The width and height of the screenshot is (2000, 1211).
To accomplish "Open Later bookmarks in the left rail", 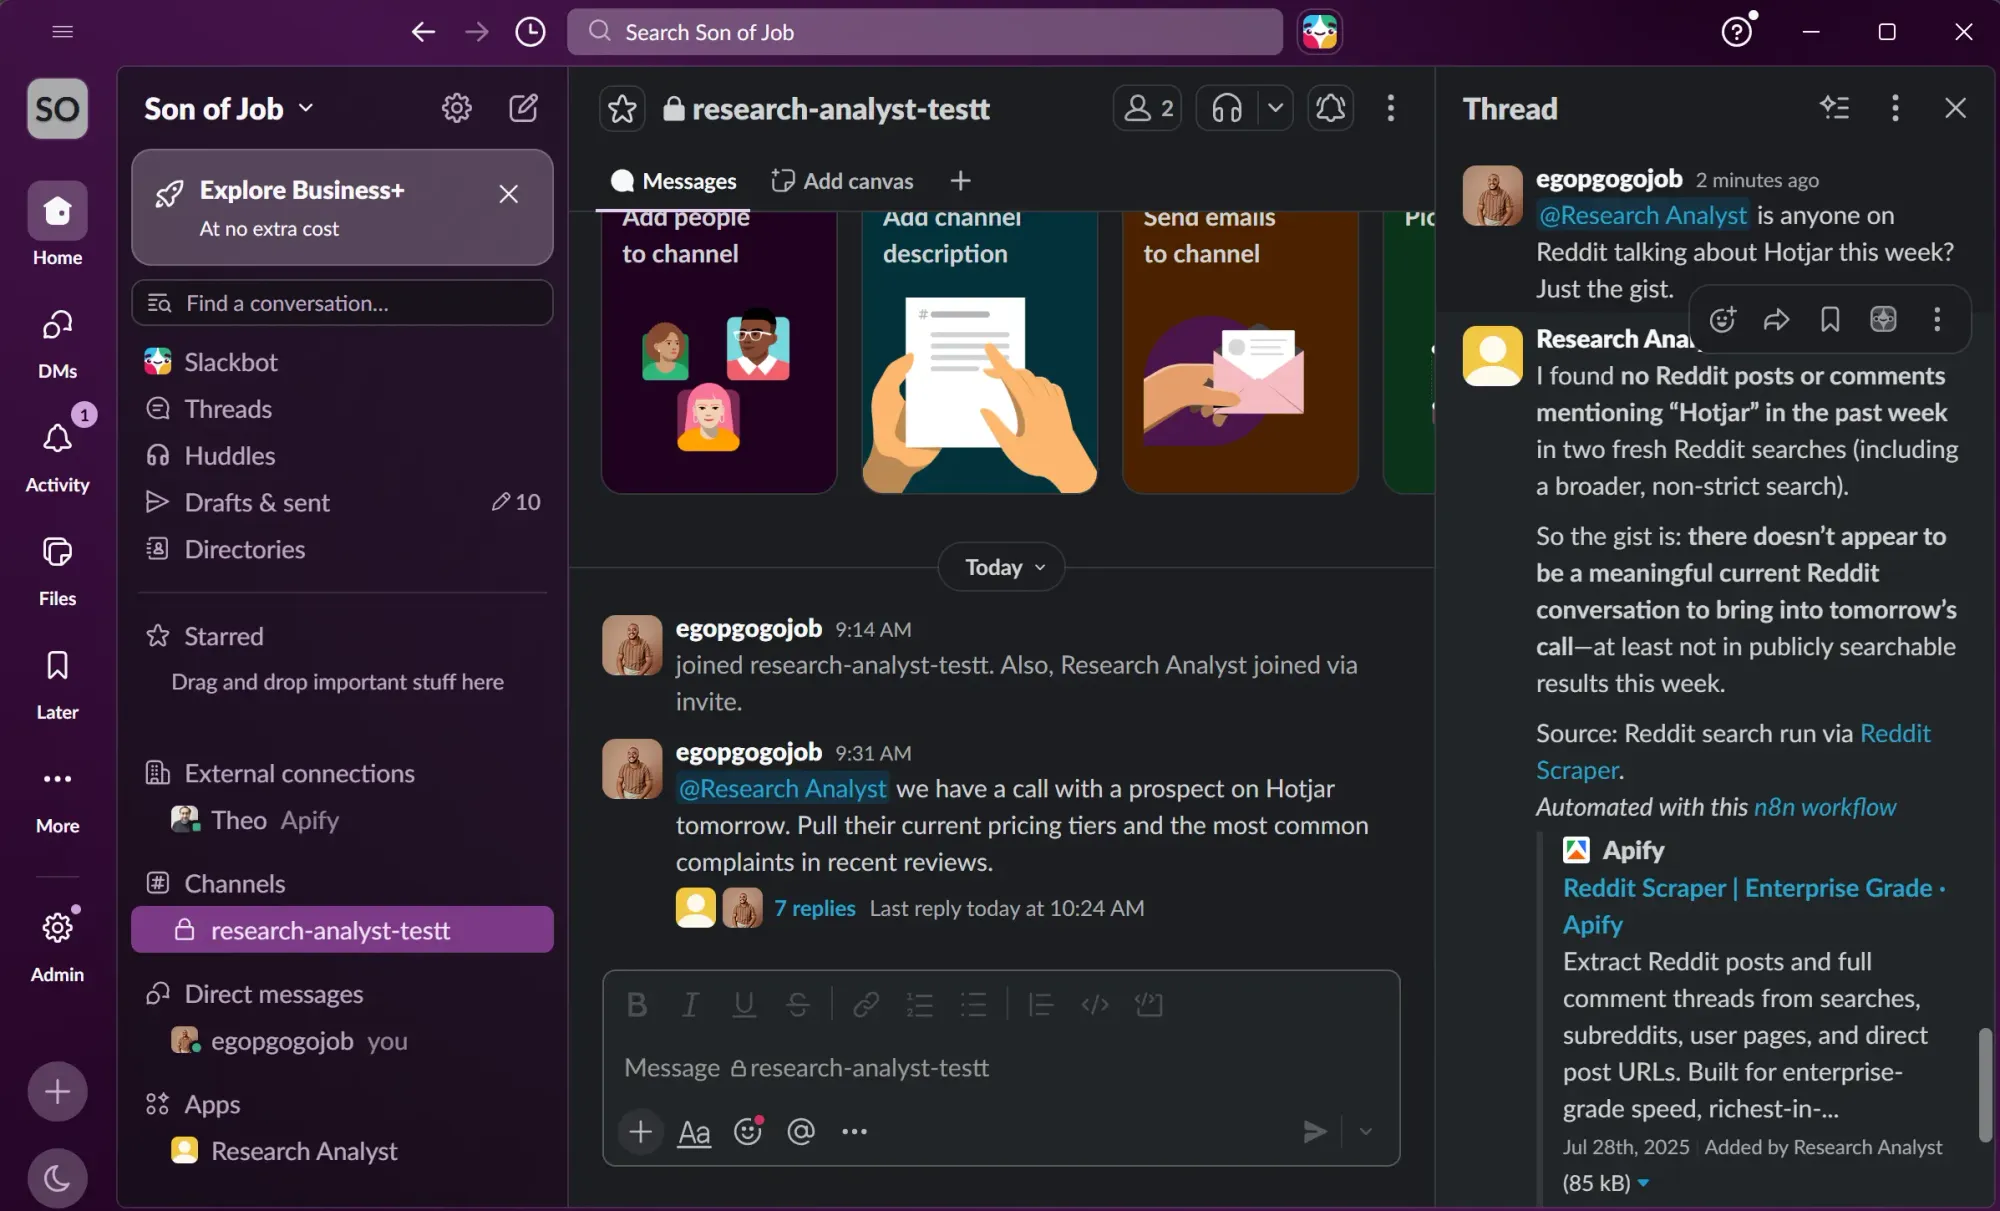I will (57, 684).
